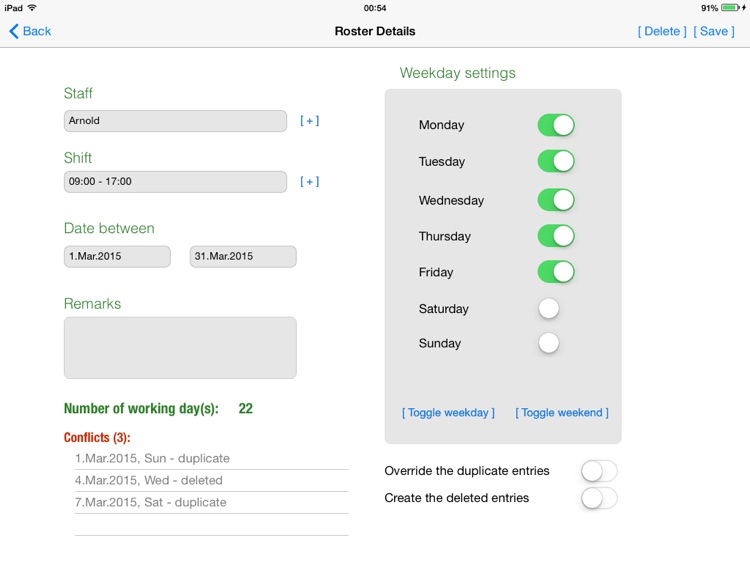The width and height of the screenshot is (750, 563).
Task: Select conflict 1.Mar.2015, Sun - duplicate
Action: point(211,459)
